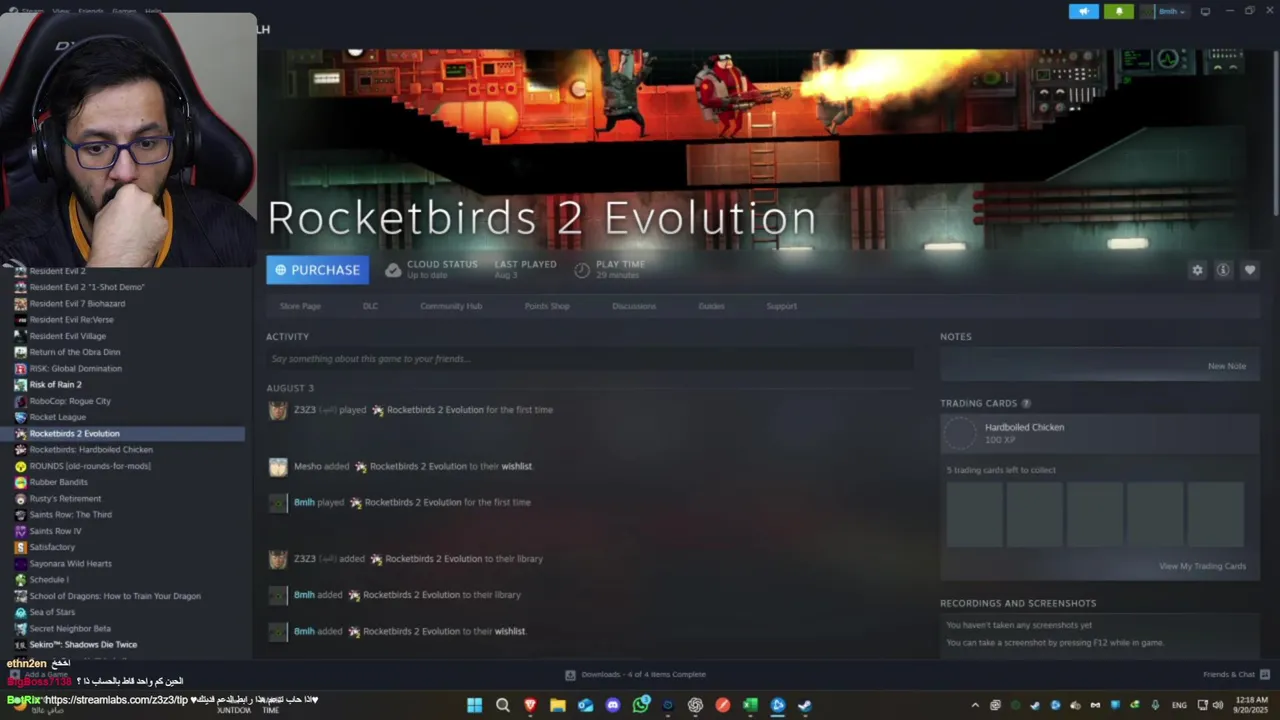Image resolution: width=1280 pixels, height=720 pixels.
Task: Open the Points Shop tab
Action: 547,306
